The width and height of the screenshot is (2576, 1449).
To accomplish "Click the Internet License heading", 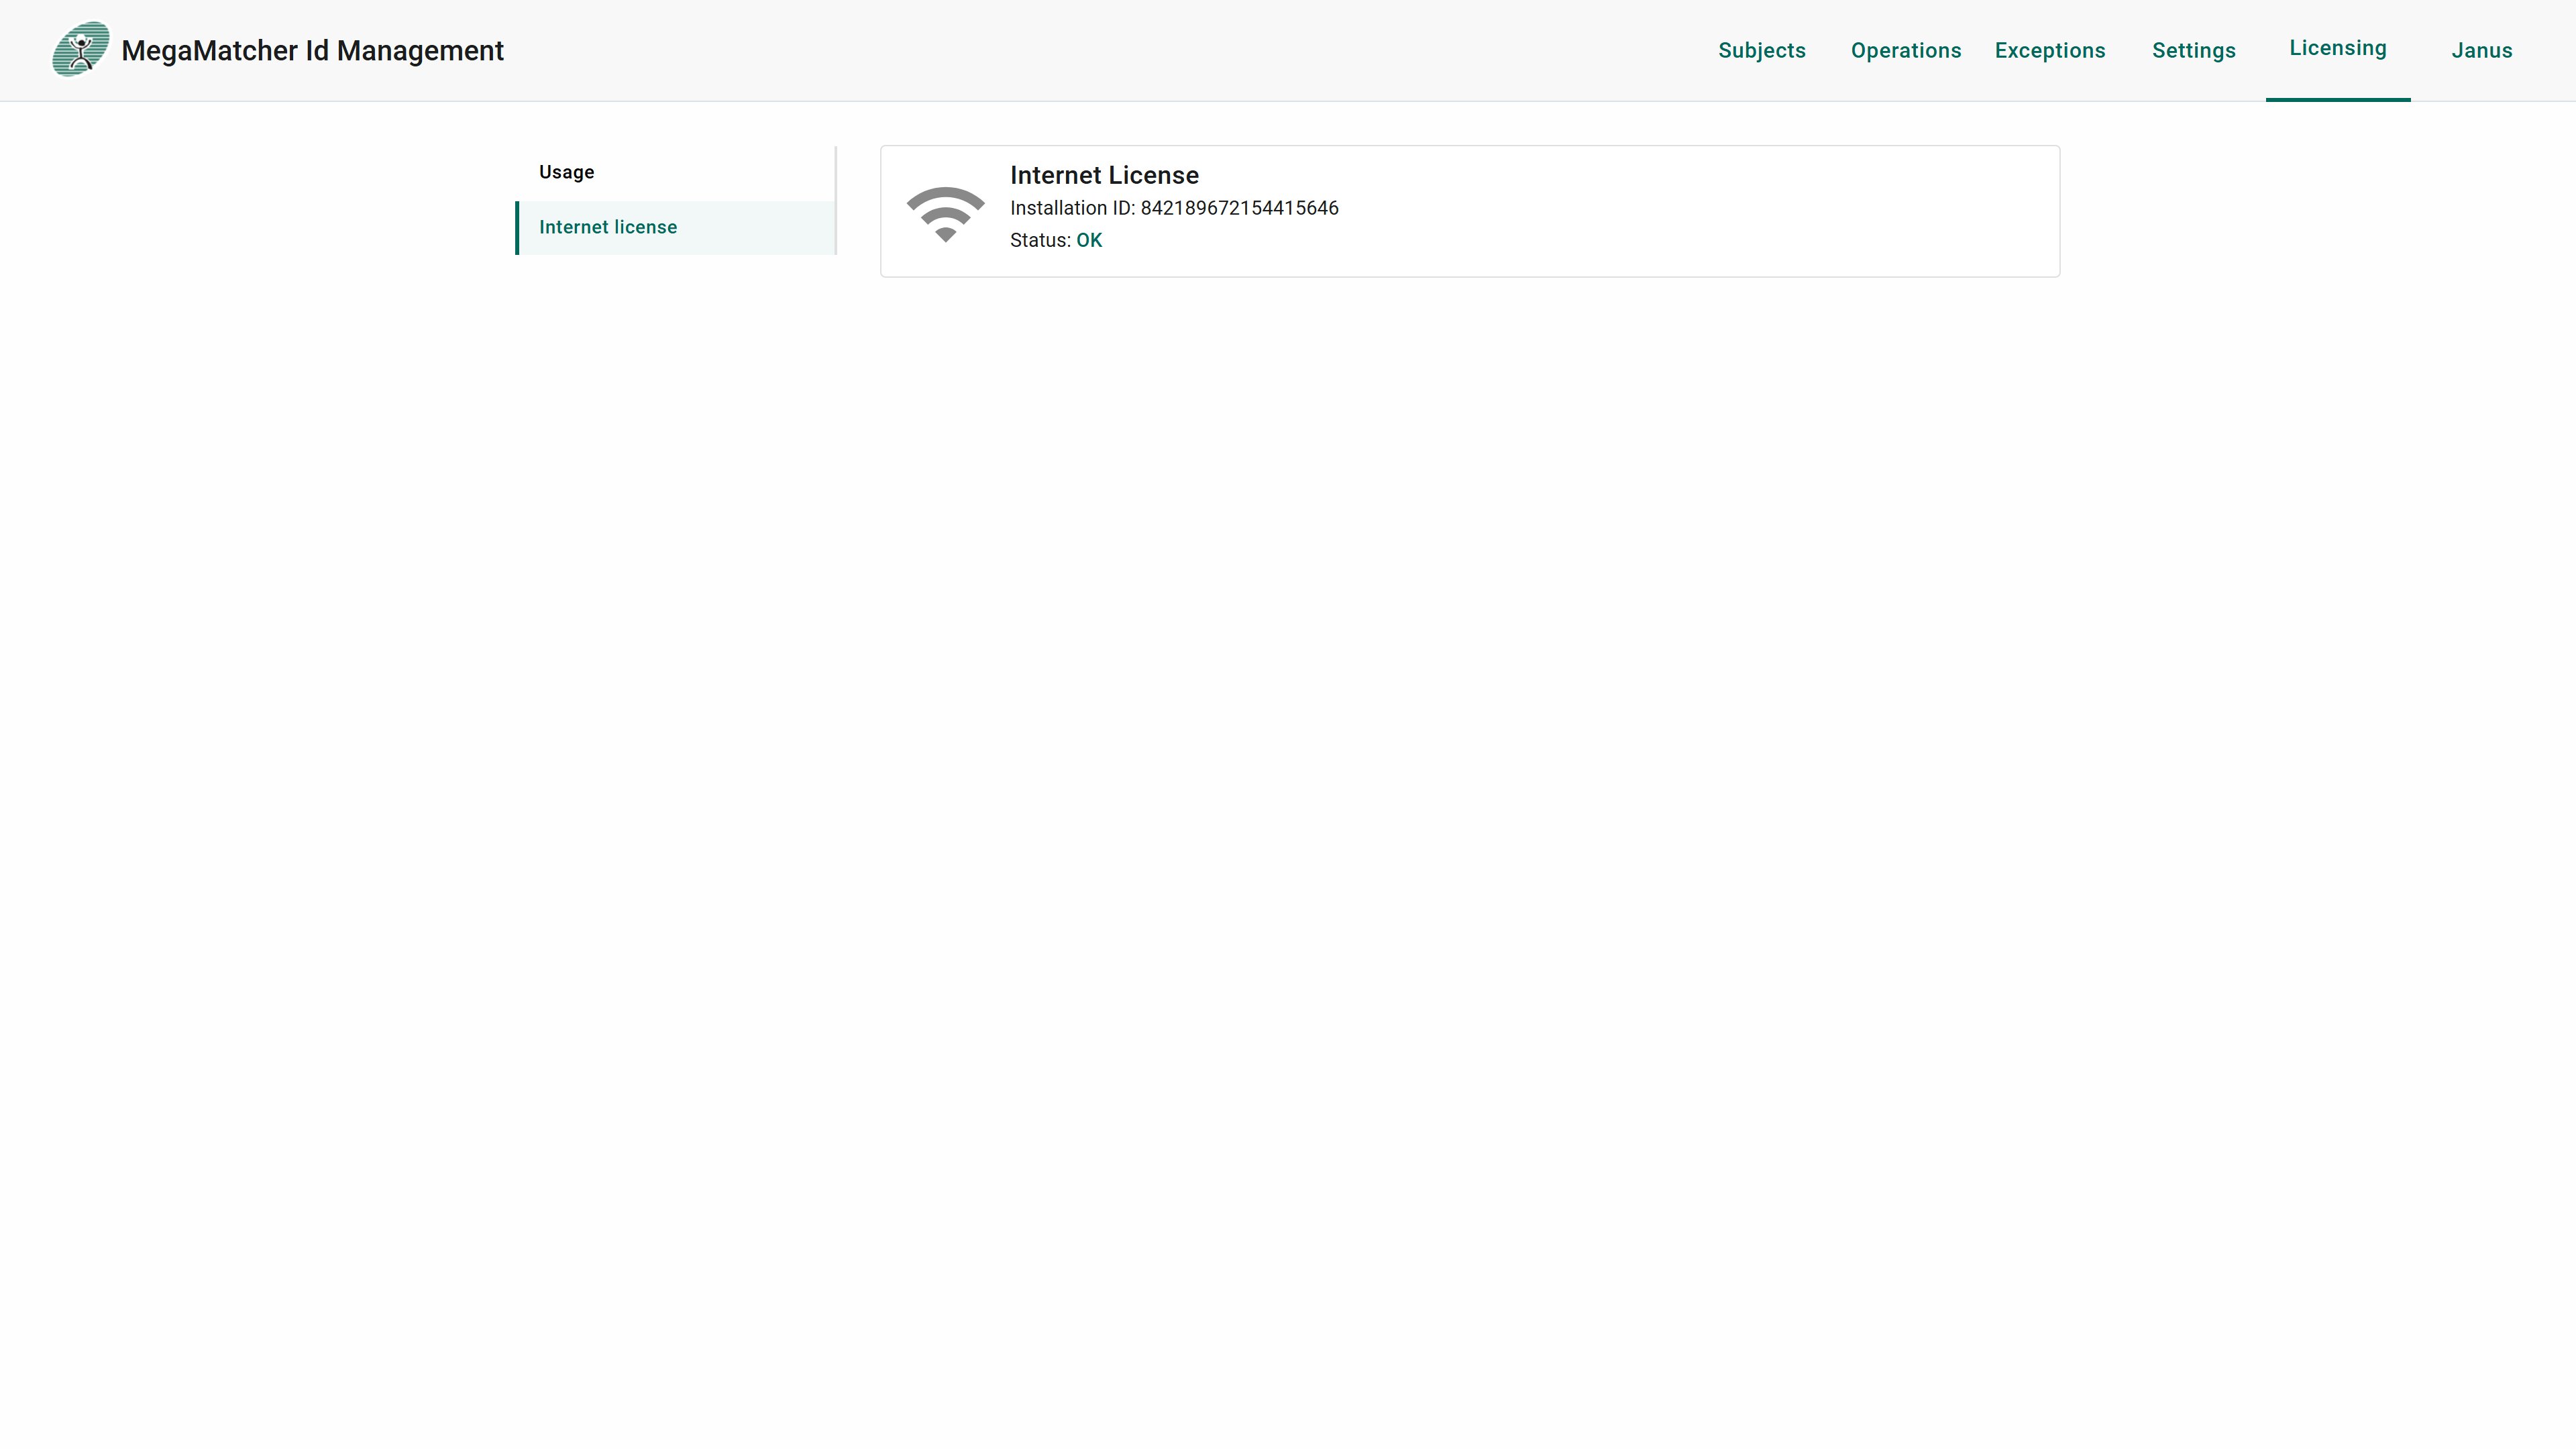I will tap(1104, 175).
